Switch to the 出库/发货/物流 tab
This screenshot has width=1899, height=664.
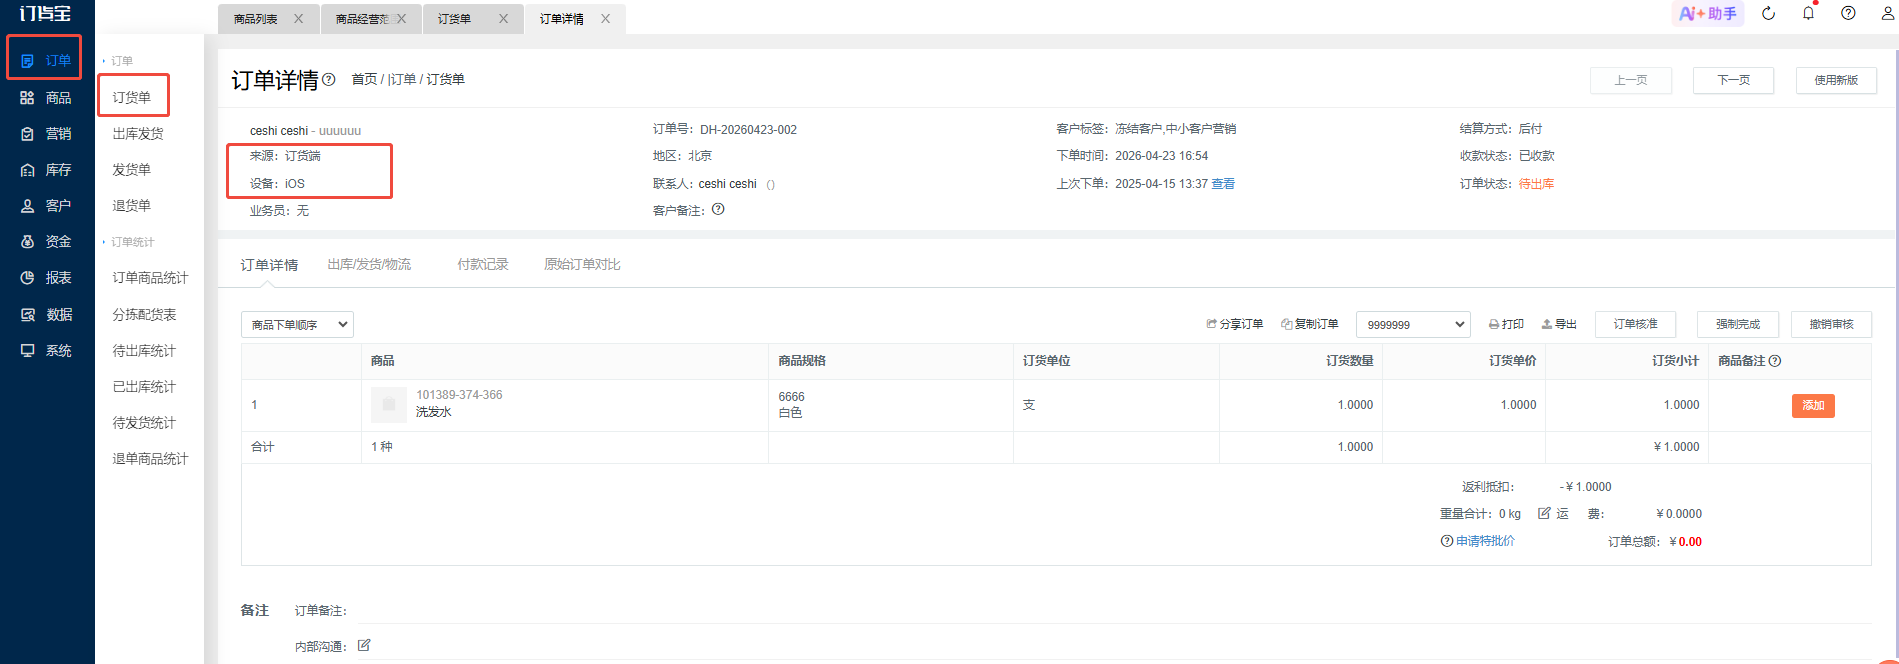369,264
